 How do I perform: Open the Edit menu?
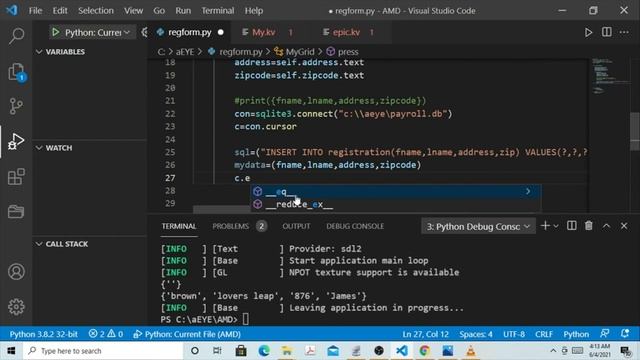(60, 11)
